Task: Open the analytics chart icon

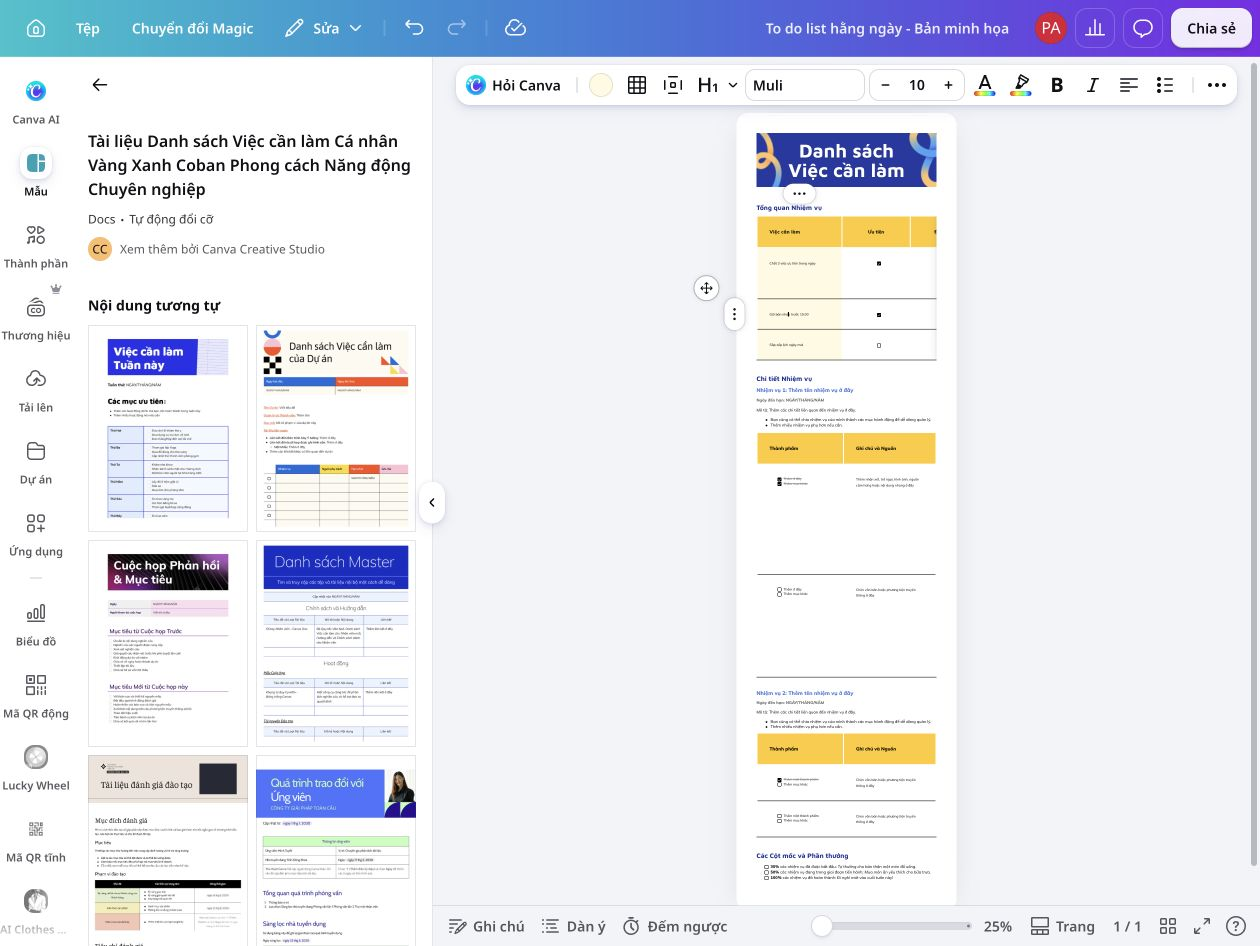Action: point(1095,28)
